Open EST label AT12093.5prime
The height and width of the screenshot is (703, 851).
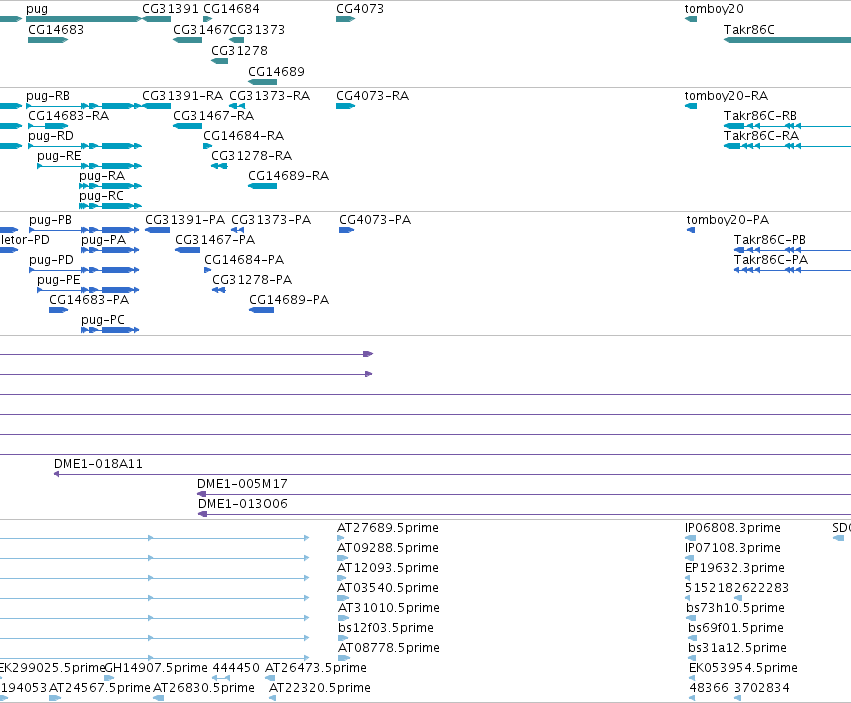coord(388,568)
